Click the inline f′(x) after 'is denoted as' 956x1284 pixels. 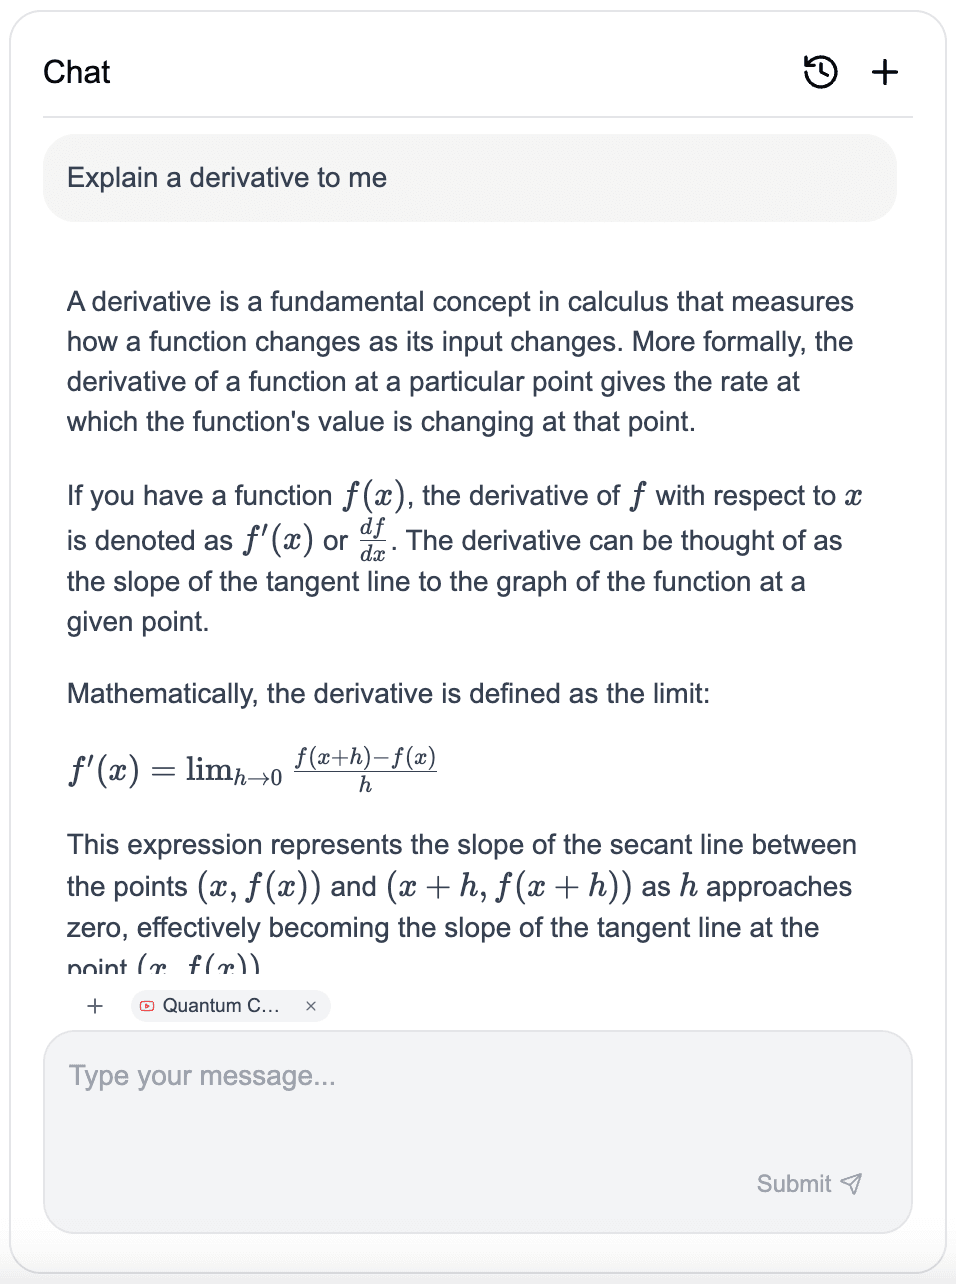[279, 541]
